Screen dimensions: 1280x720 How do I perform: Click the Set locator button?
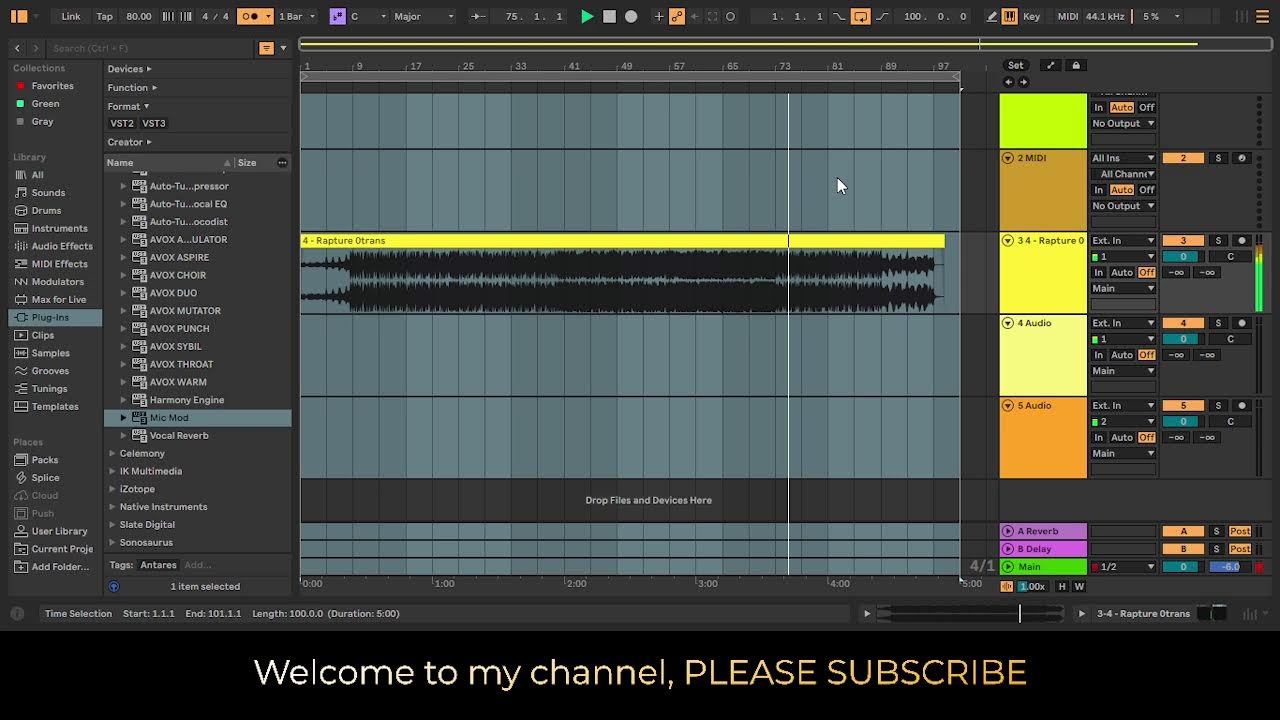pos(1015,66)
